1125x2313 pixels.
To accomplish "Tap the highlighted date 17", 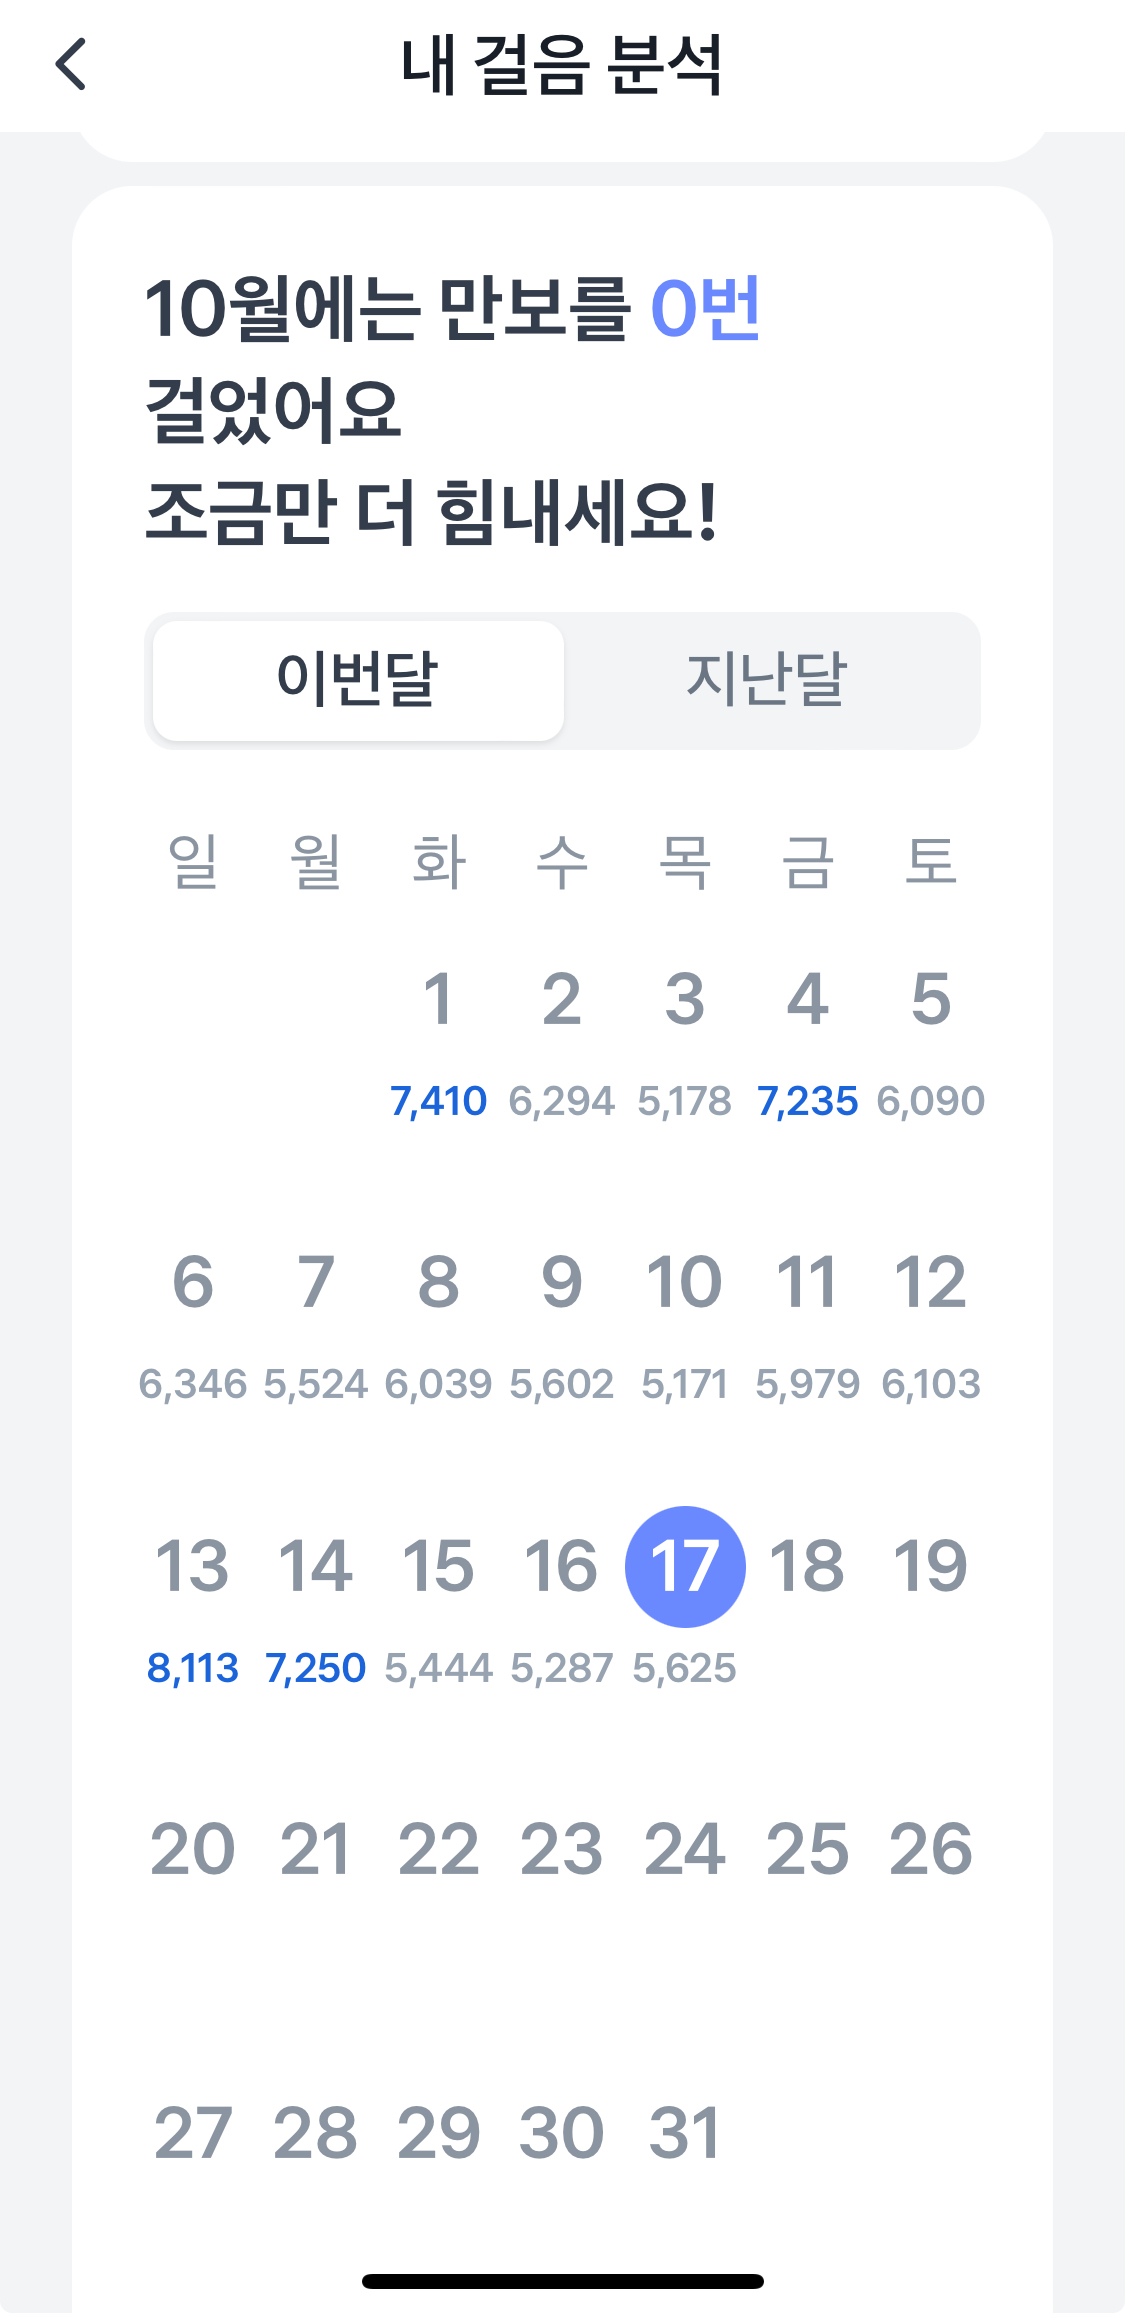I will pos(685,1566).
